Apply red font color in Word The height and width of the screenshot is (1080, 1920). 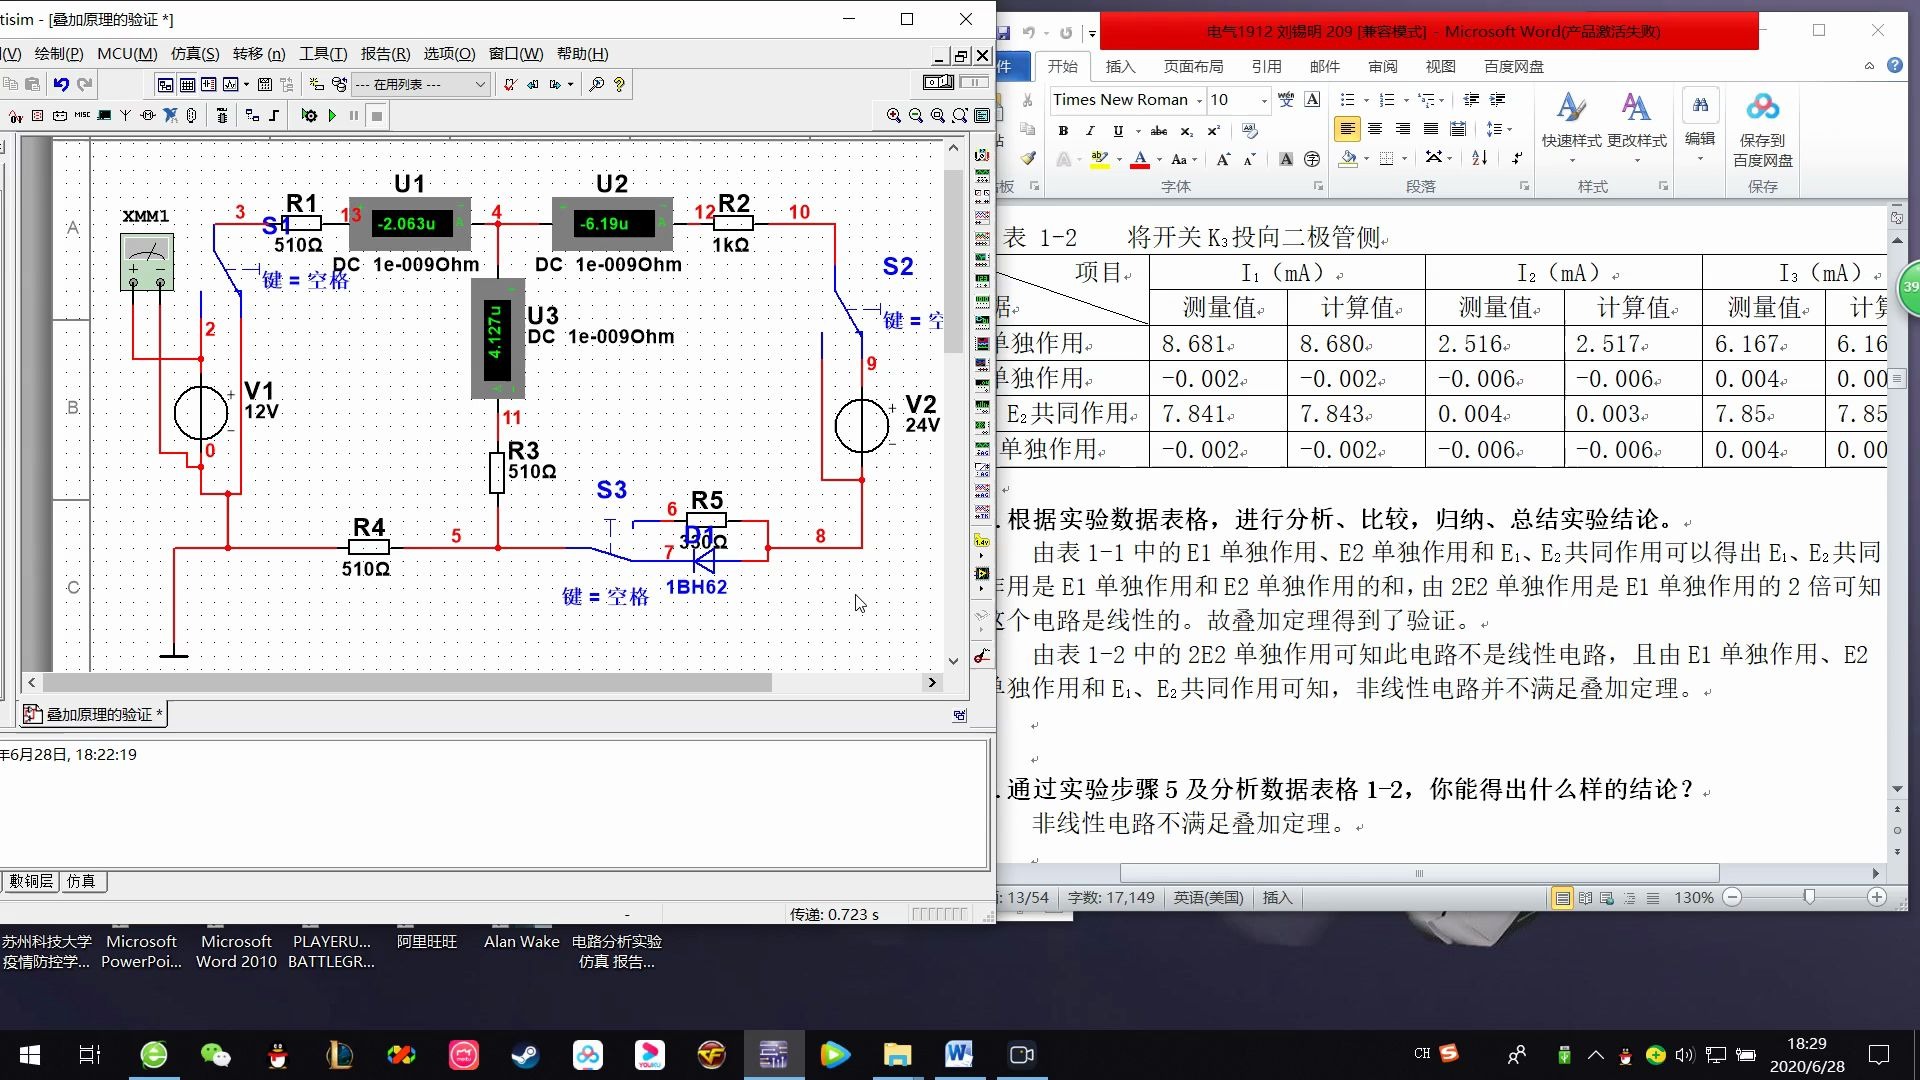1140,159
